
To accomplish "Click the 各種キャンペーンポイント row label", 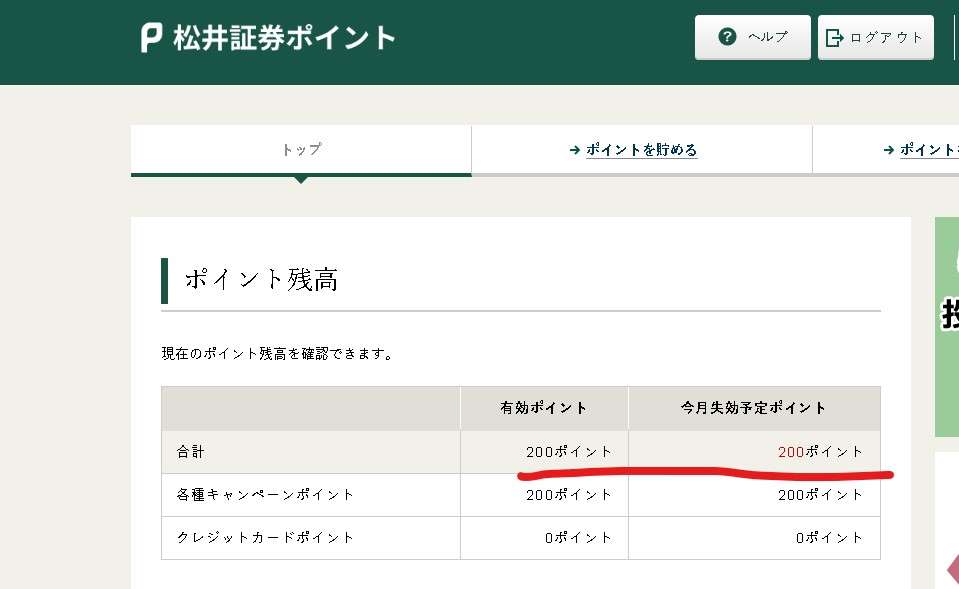I will click(265, 495).
